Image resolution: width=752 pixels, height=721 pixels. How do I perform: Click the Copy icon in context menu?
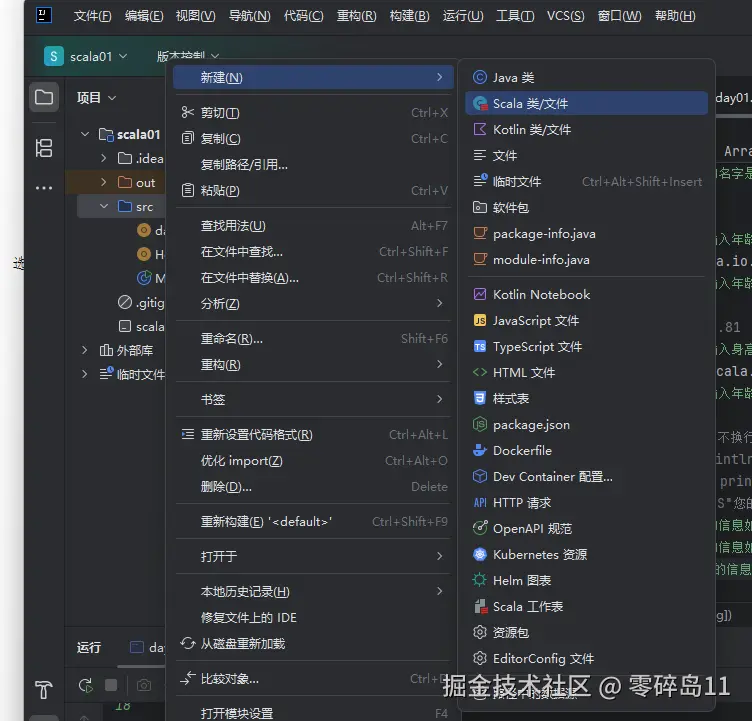point(188,138)
